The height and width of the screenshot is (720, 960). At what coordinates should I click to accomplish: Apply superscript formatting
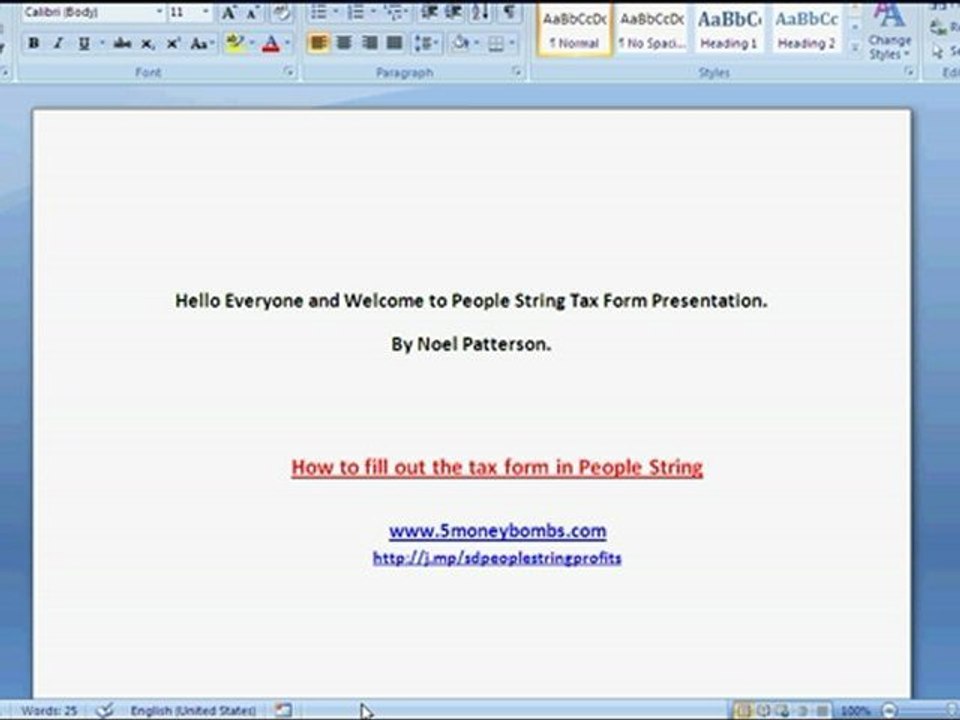[x=173, y=43]
